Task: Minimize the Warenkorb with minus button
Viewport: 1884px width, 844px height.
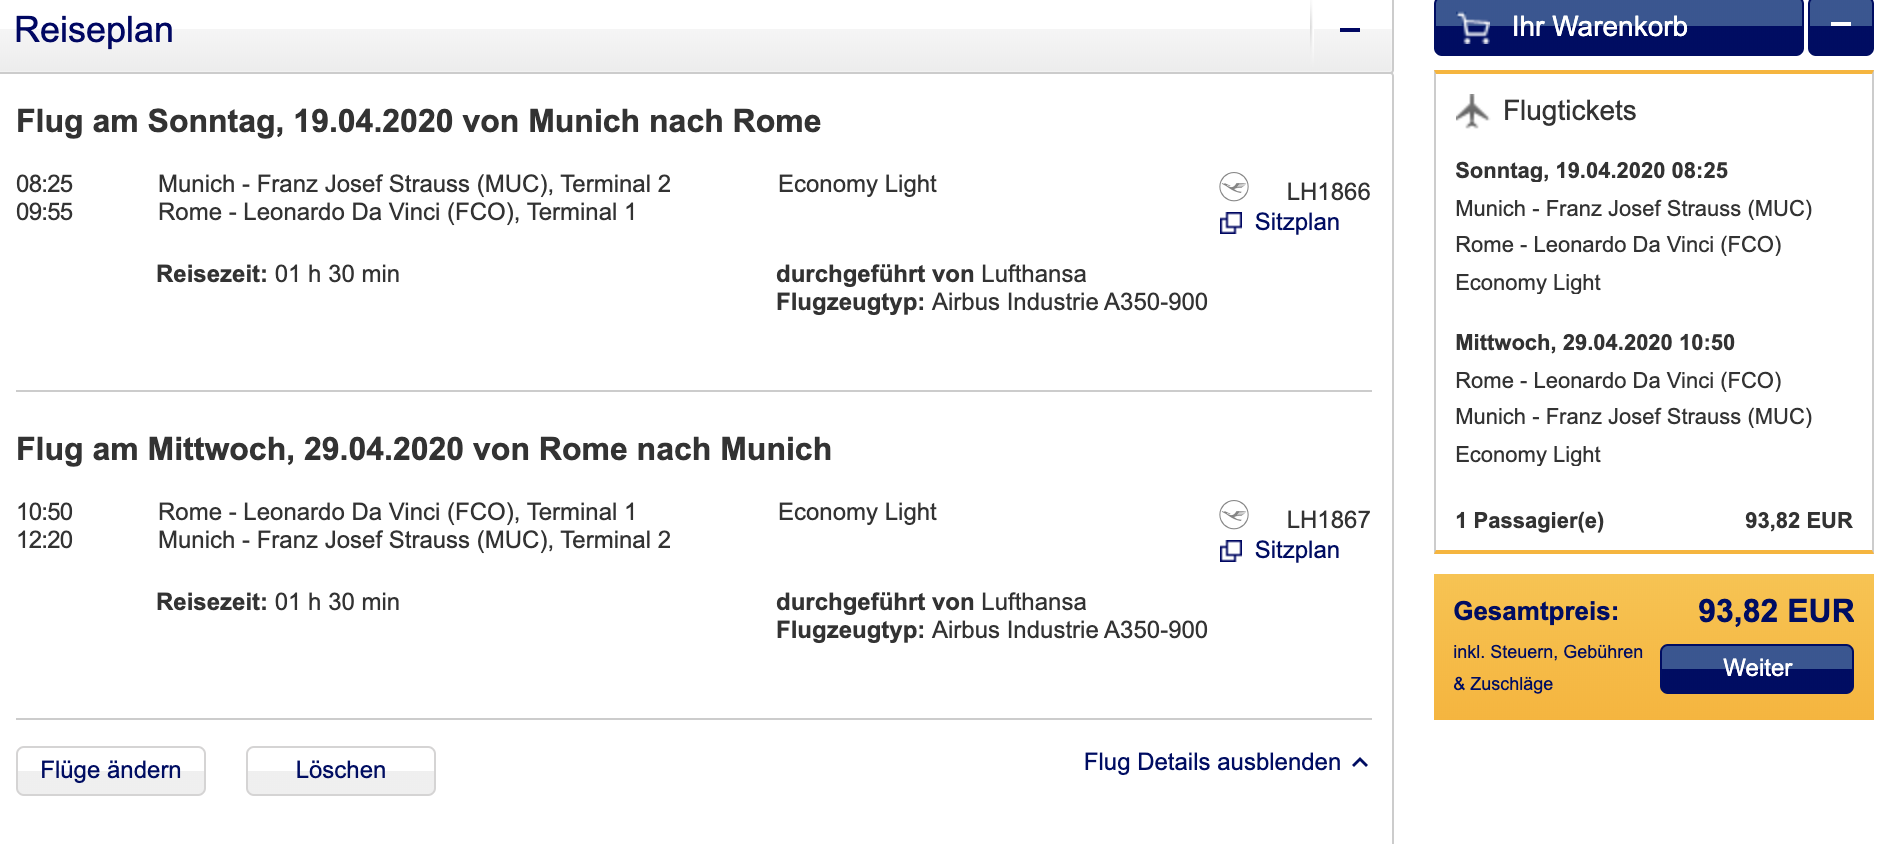Action: coord(1840,26)
